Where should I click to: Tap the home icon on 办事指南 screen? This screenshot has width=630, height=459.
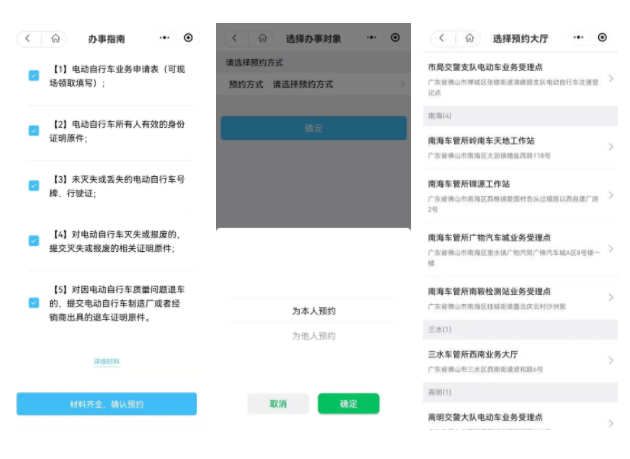point(55,38)
